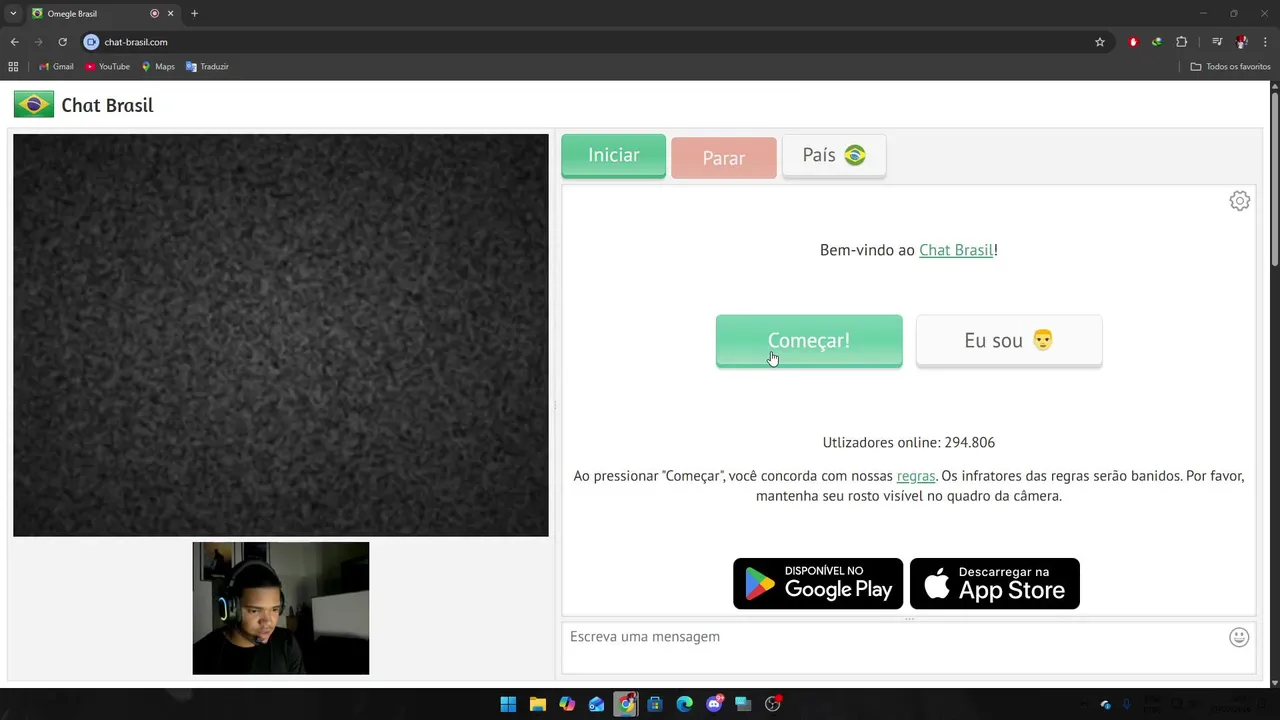View site information icon in address bar

point(91,42)
